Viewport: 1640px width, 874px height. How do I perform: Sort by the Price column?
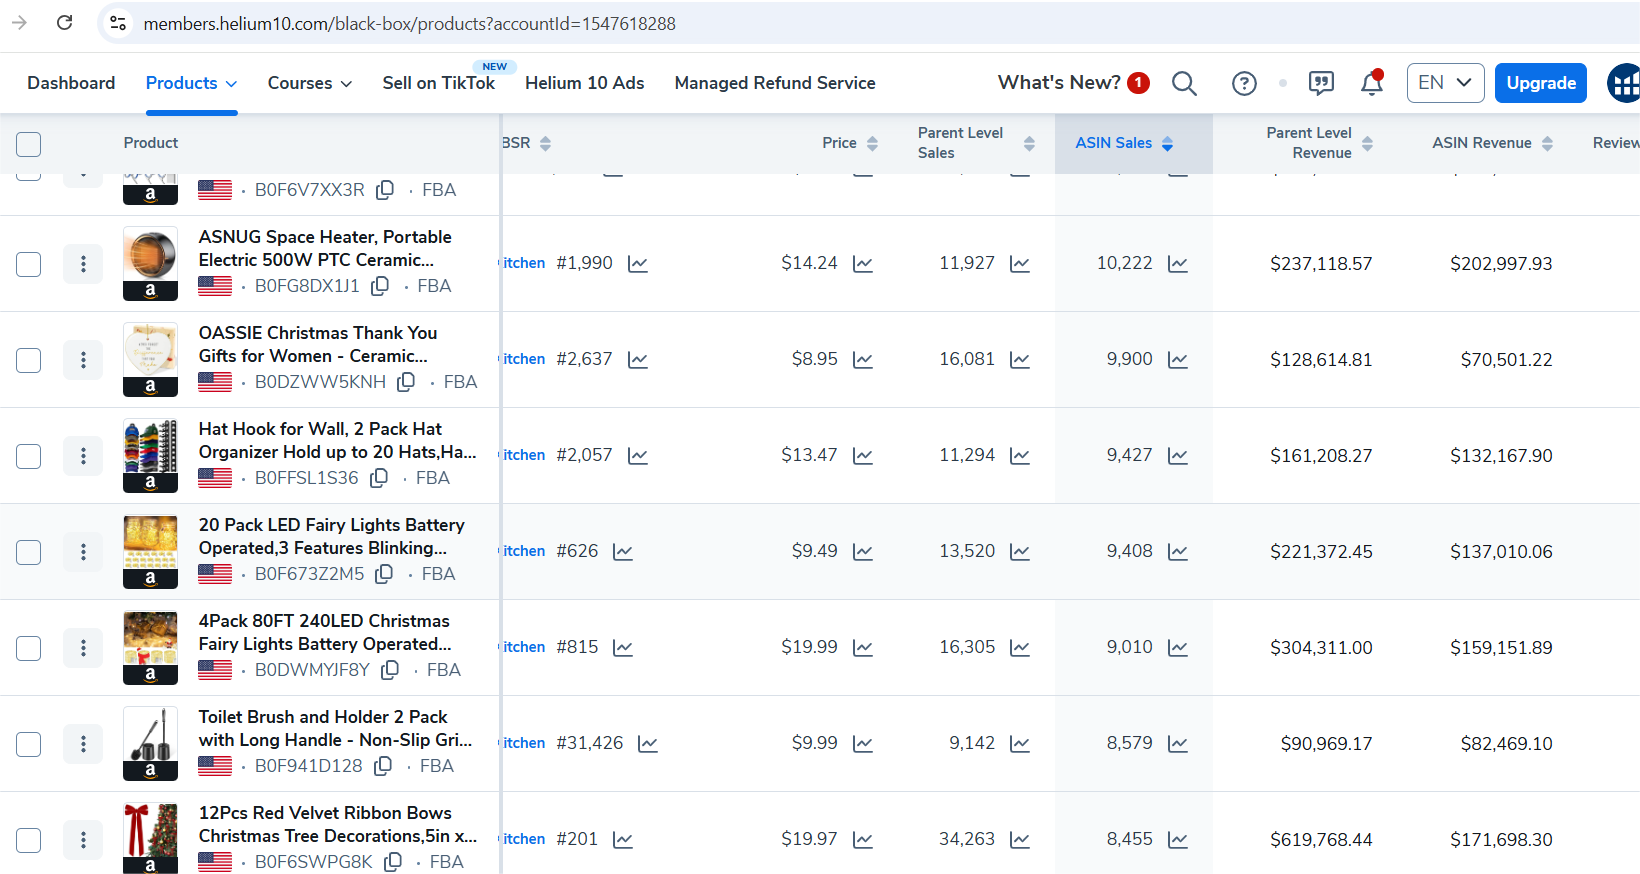(850, 143)
